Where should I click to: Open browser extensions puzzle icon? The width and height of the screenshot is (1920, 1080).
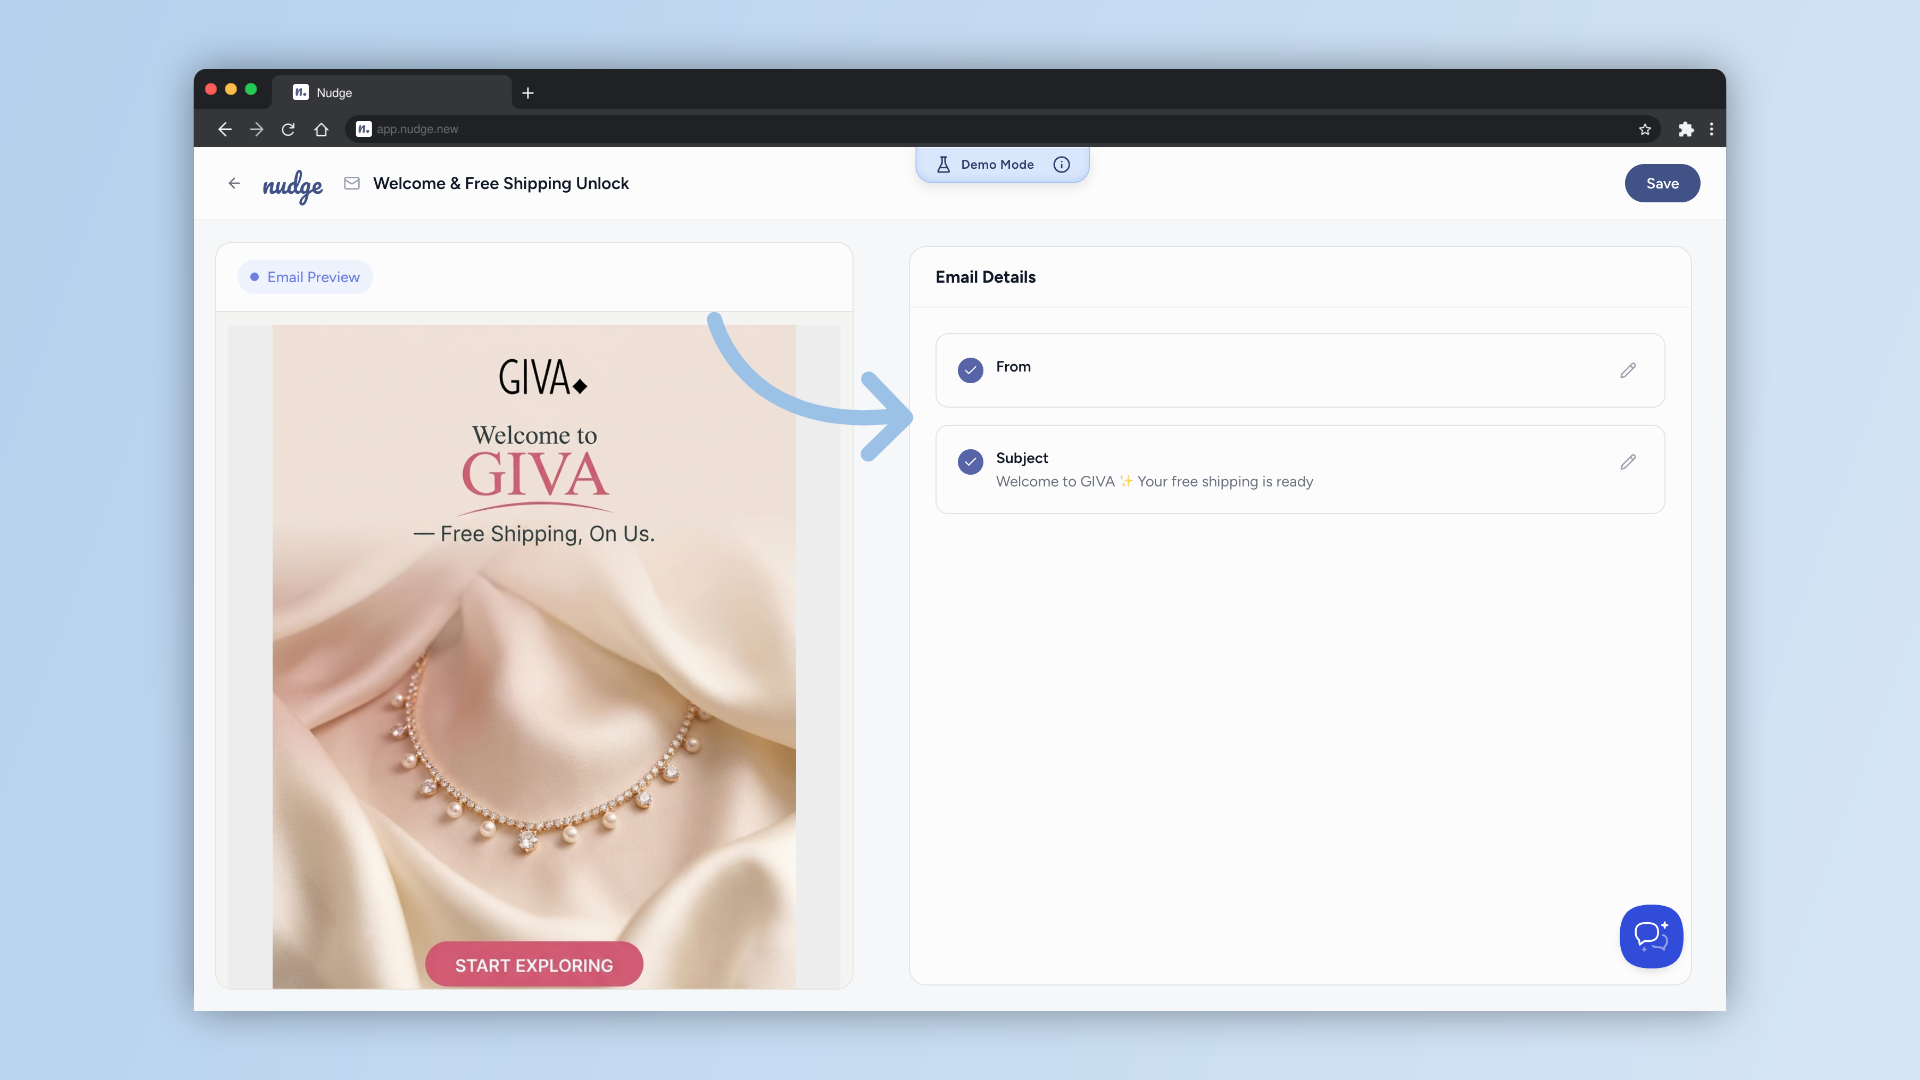[1686, 129]
